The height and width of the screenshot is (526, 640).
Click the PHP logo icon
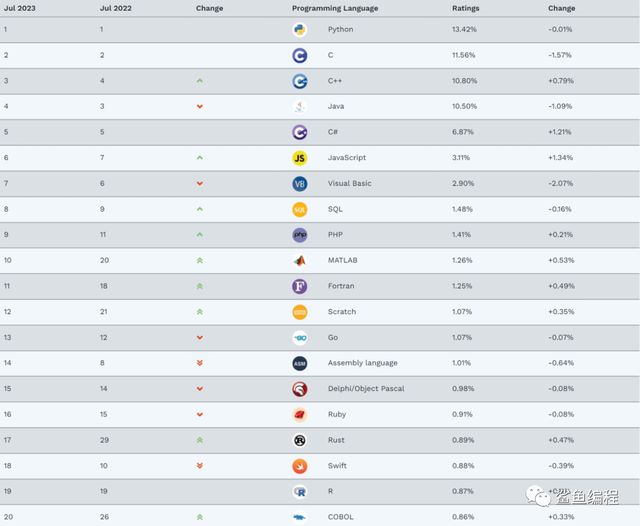(x=300, y=235)
